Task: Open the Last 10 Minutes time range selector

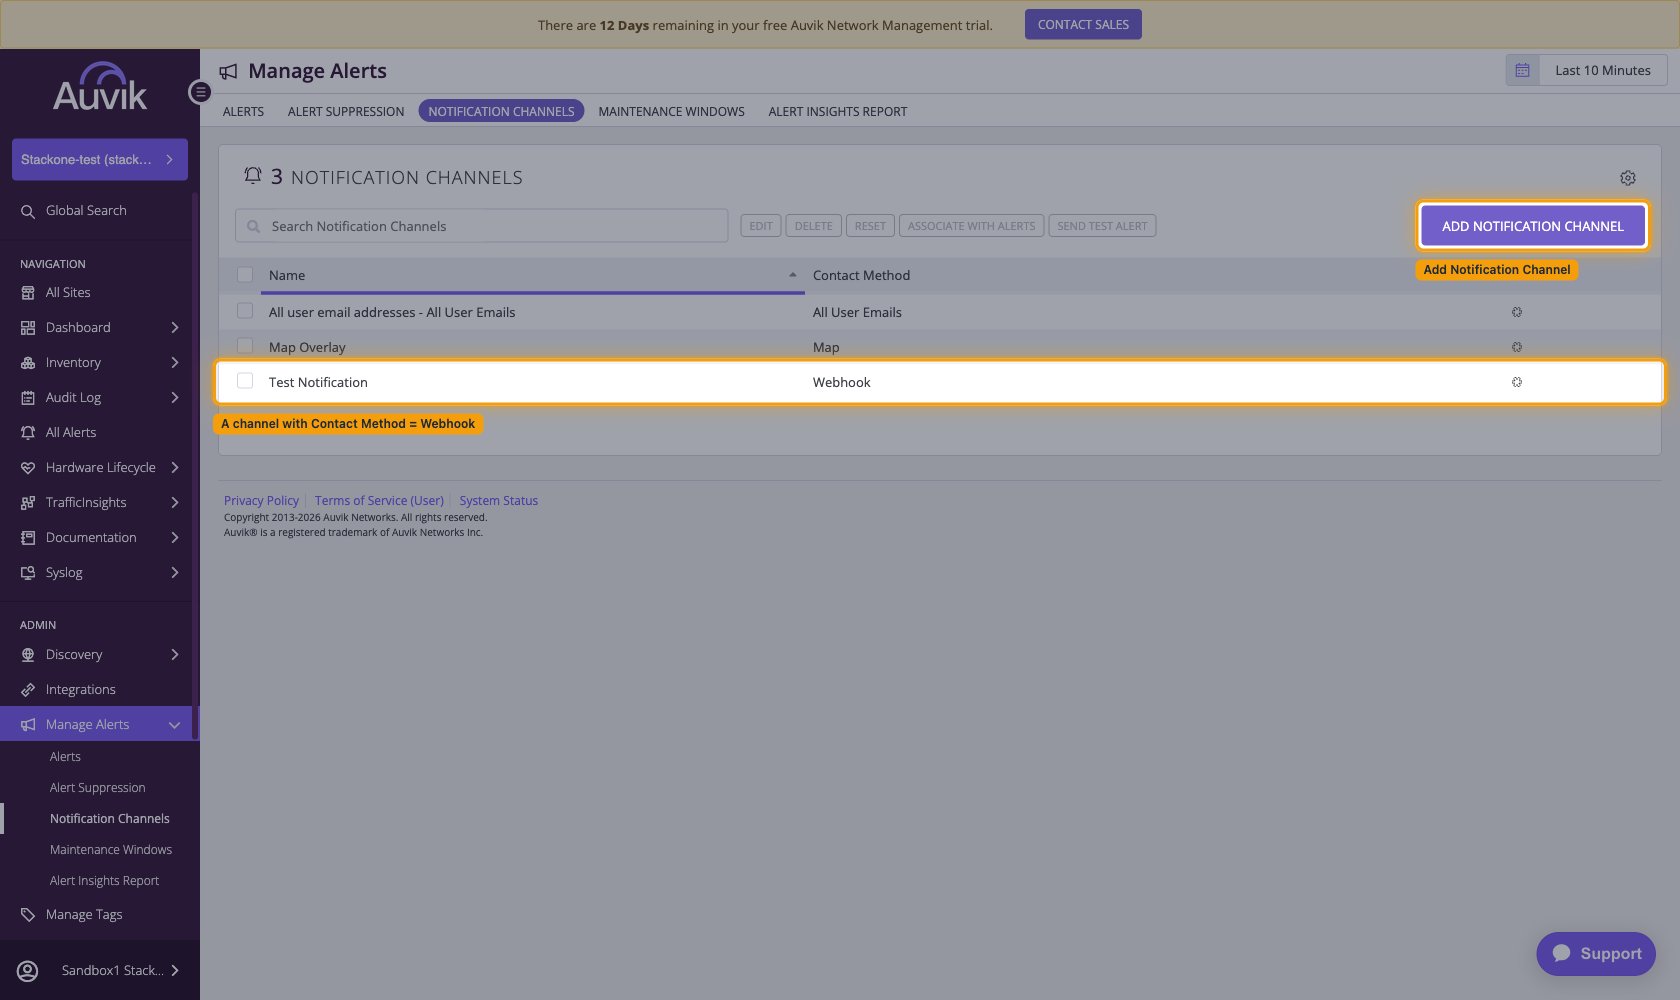Action: click(x=1602, y=70)
